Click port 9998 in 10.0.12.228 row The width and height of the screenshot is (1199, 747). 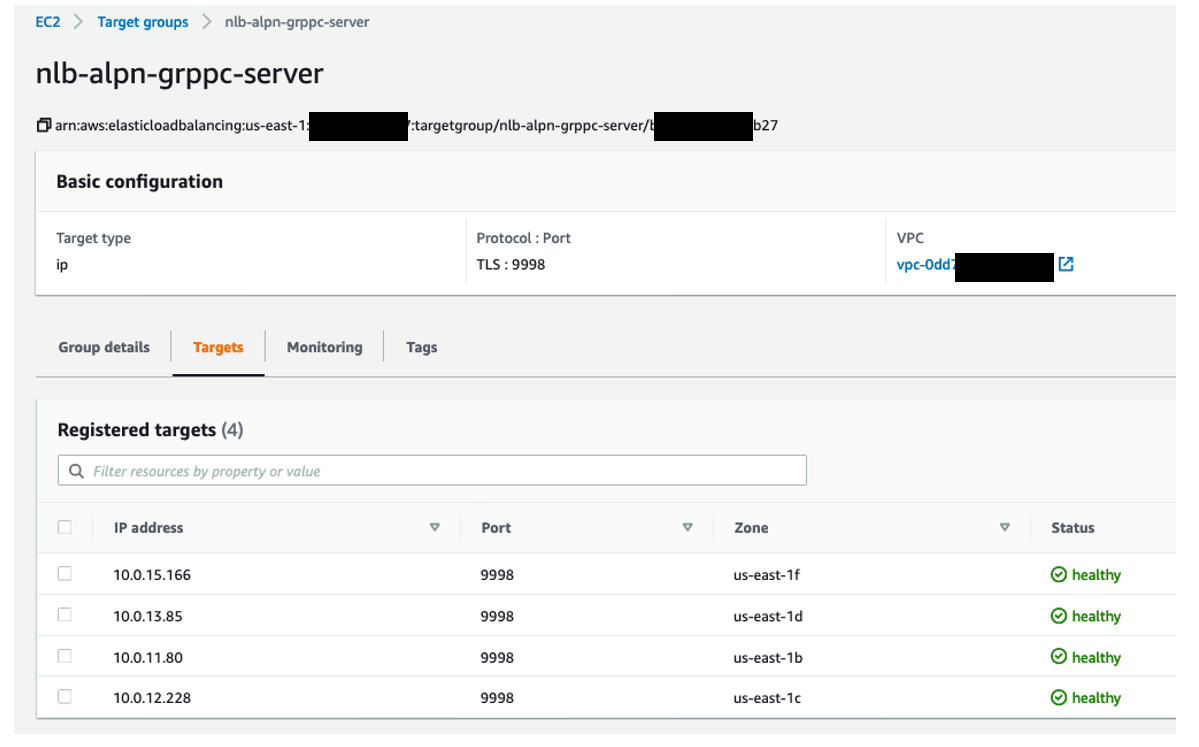coord(497,698)
